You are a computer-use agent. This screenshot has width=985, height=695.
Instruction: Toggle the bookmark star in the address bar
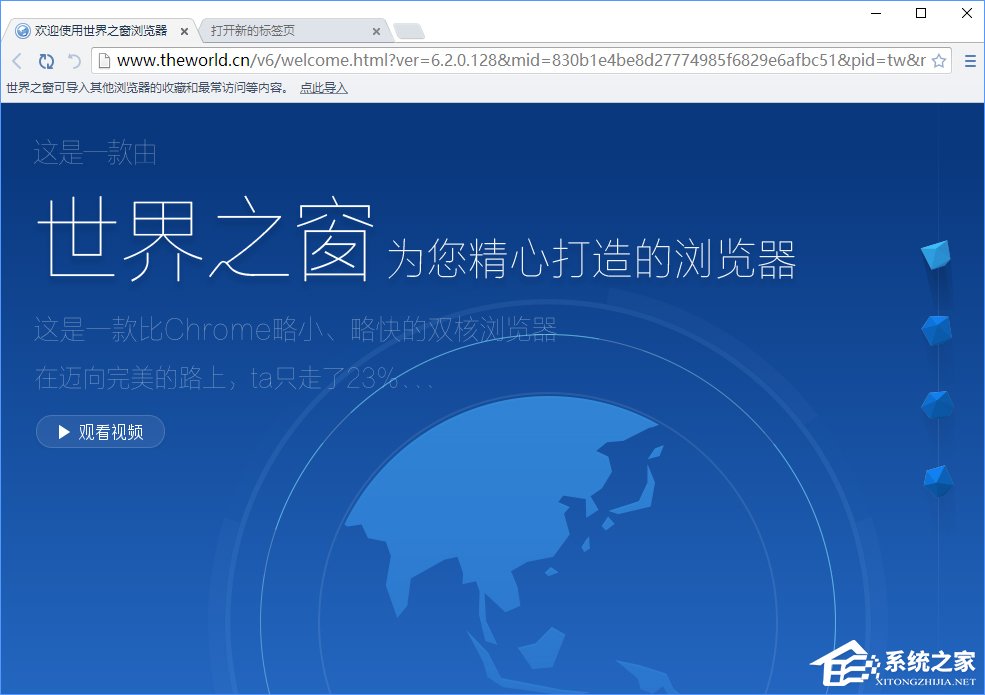938,61
